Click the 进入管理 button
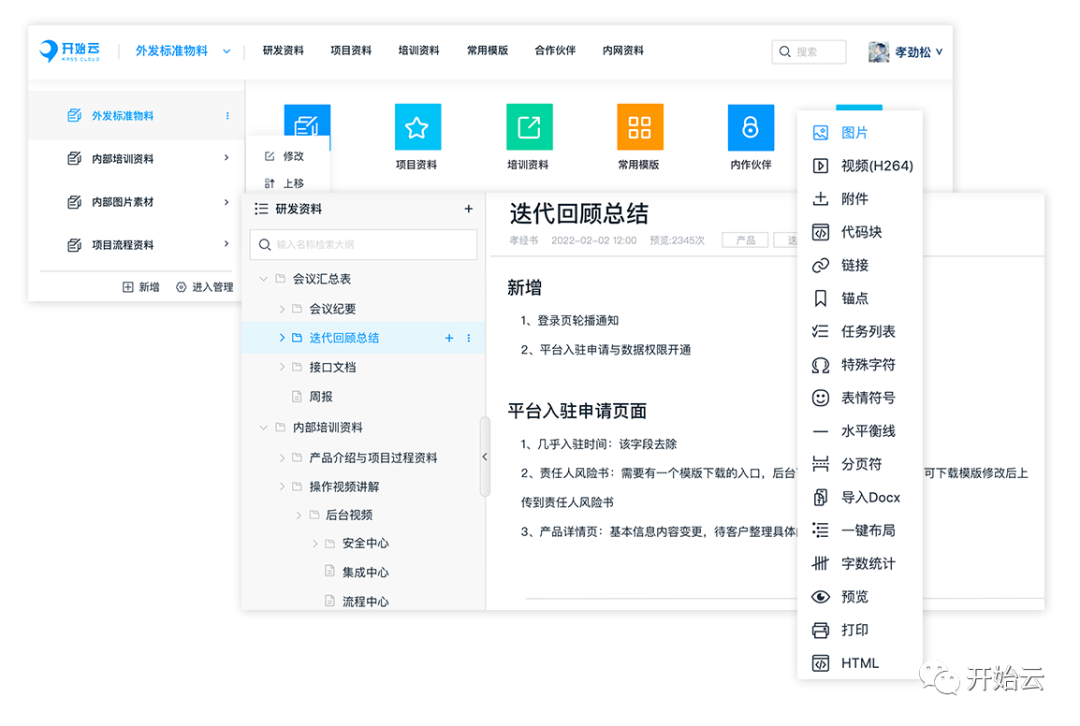1080x726 pixels. click(204, 287)
